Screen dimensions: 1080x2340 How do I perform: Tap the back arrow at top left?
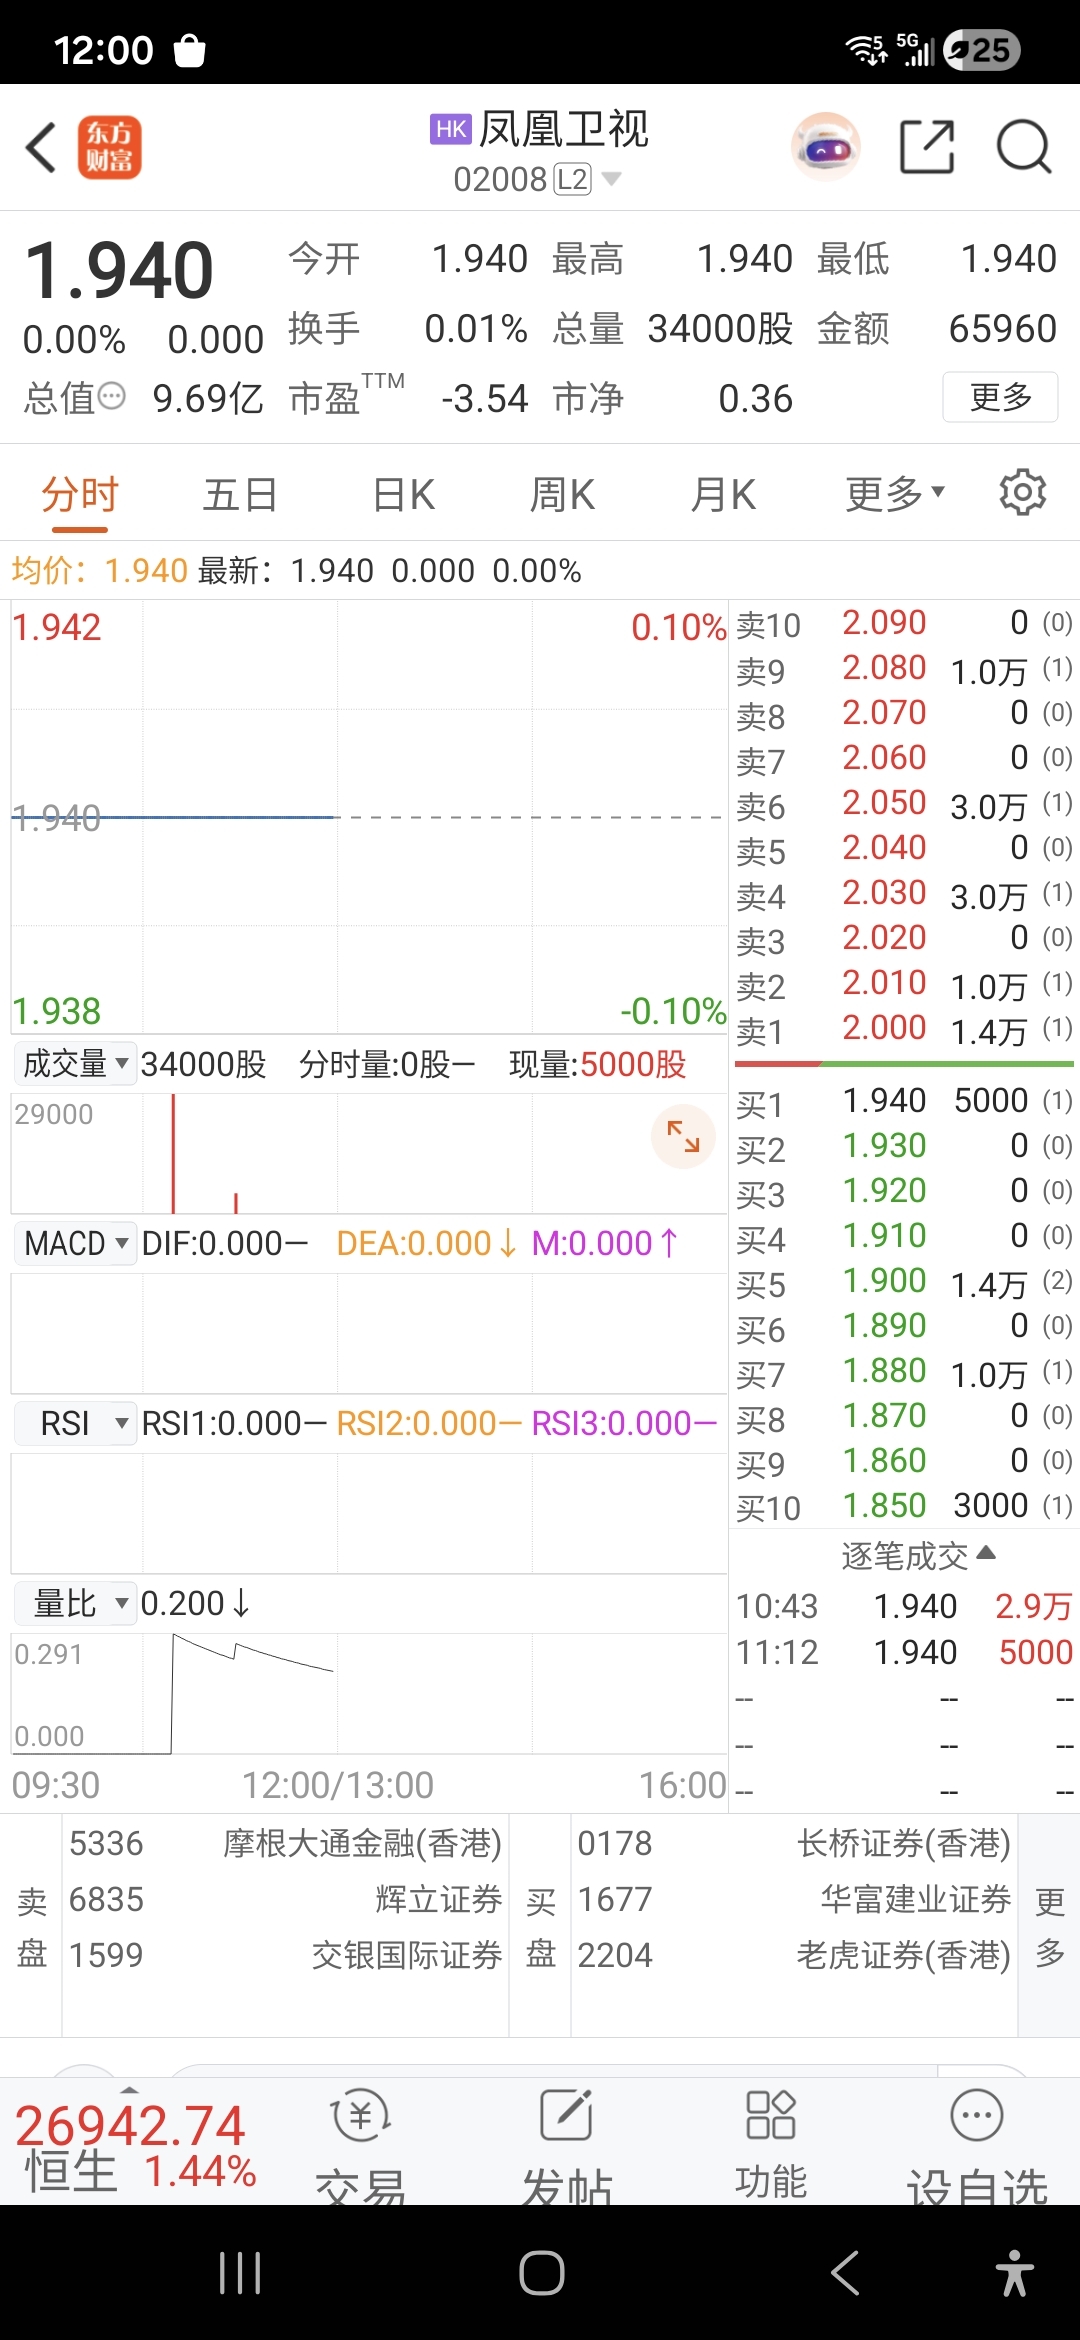coord(41,148)
